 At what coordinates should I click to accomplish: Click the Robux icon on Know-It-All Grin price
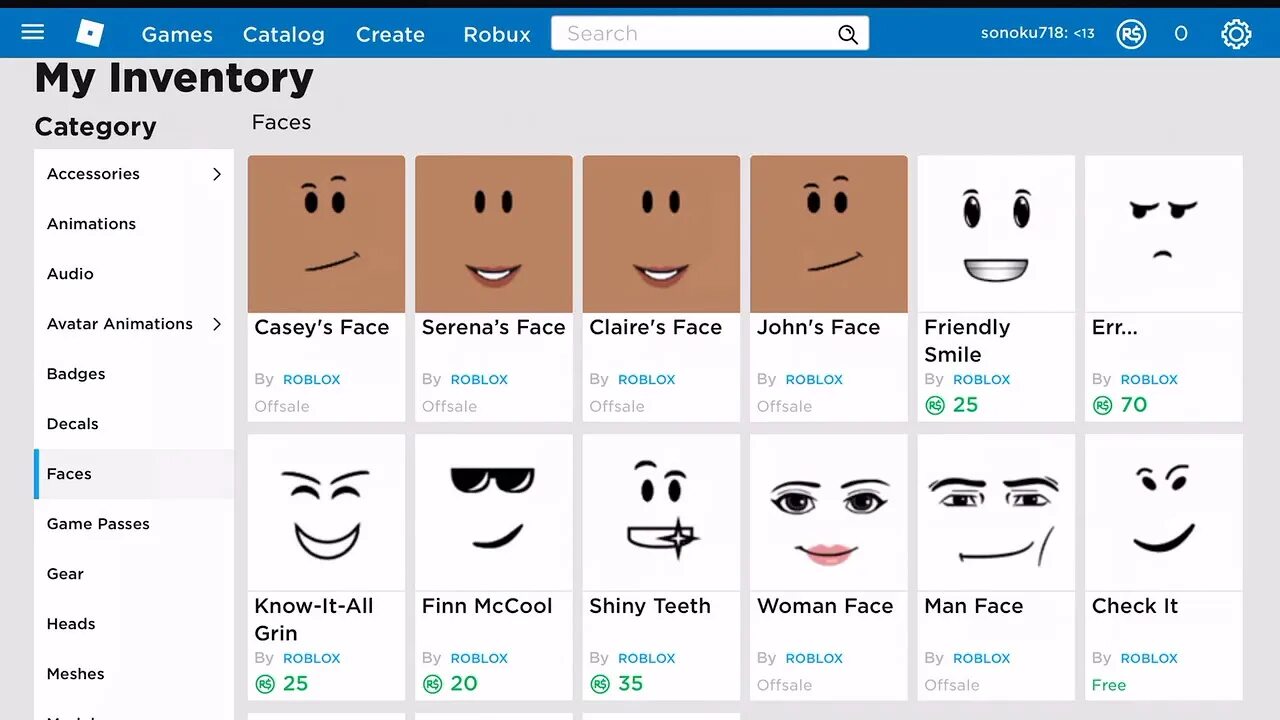264,684
